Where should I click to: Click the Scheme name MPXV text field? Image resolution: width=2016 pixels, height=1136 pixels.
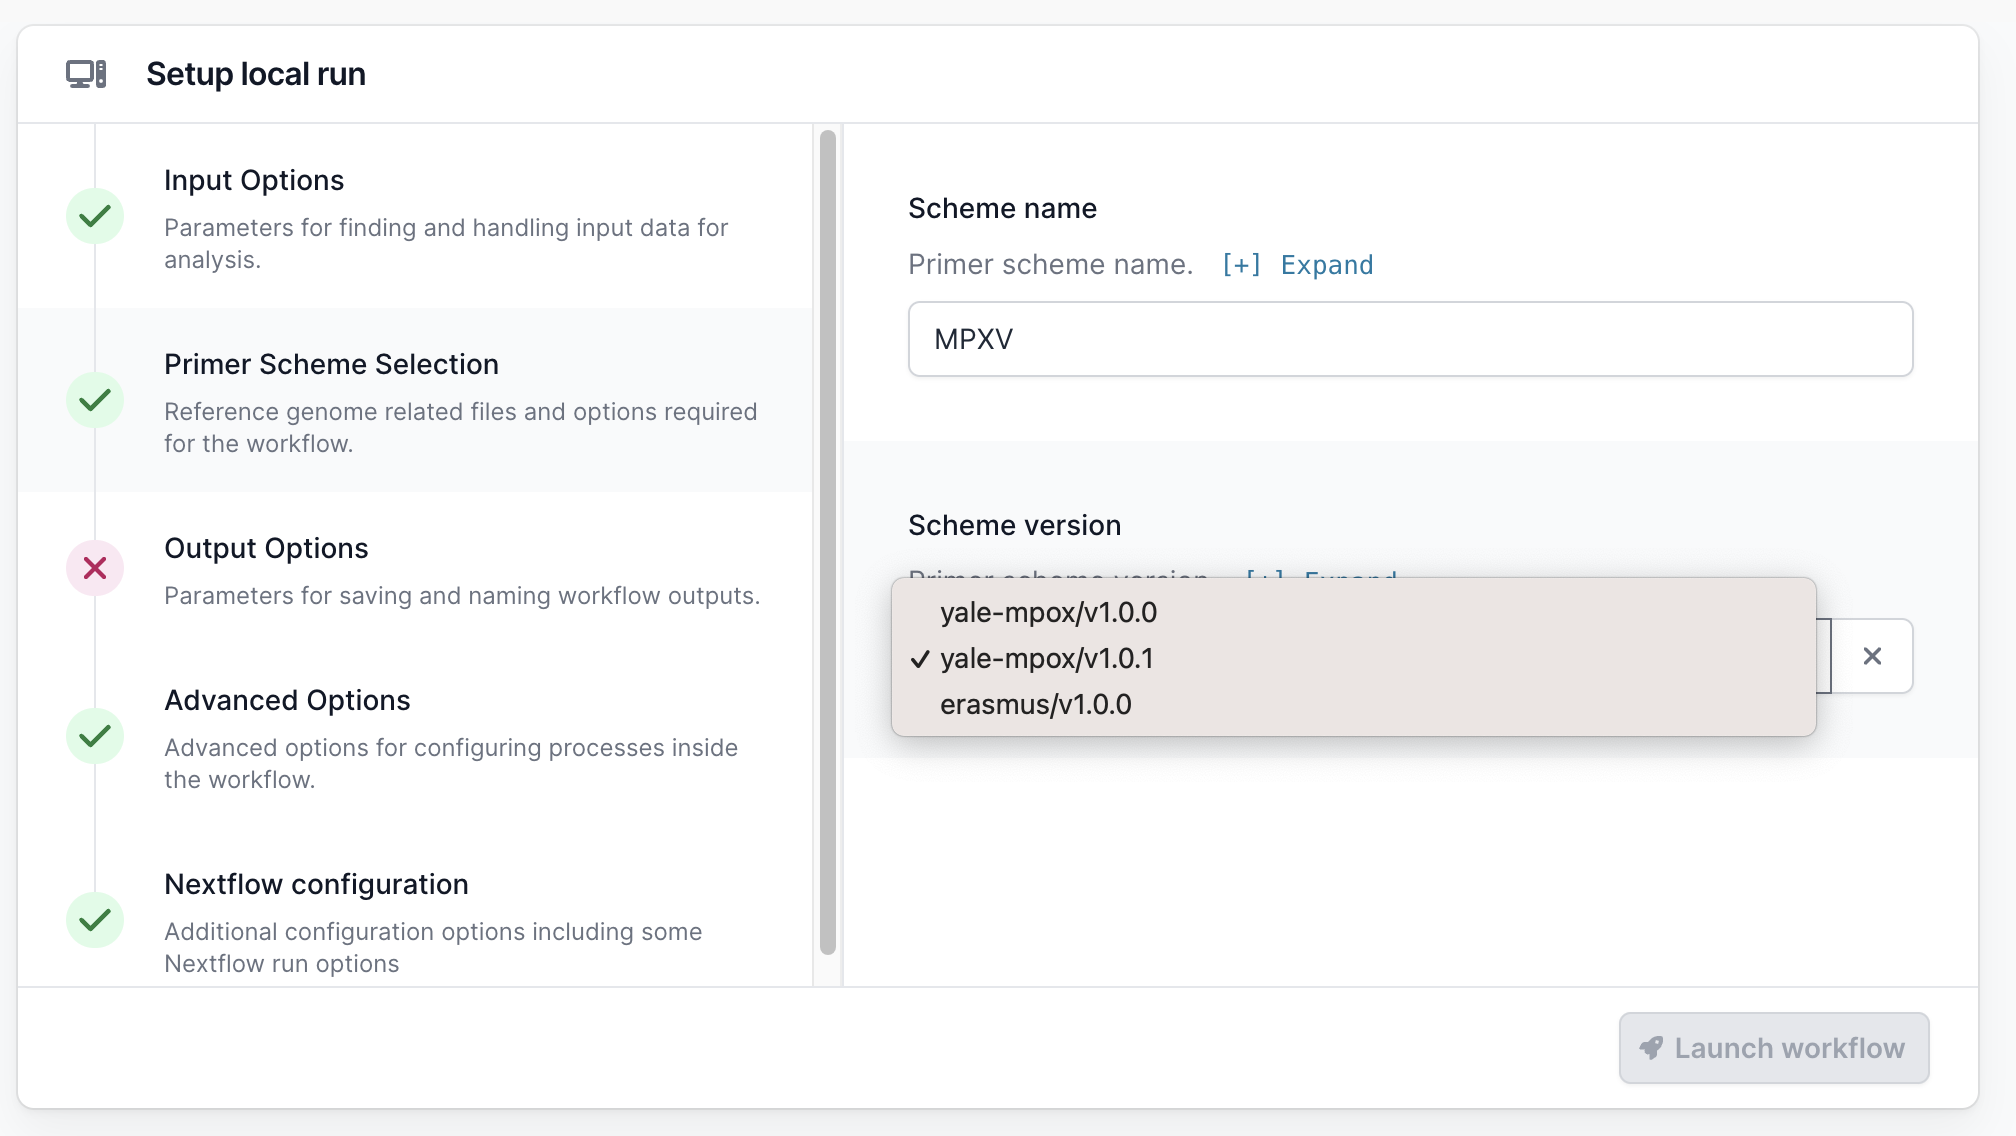[x=1410, y=339]
